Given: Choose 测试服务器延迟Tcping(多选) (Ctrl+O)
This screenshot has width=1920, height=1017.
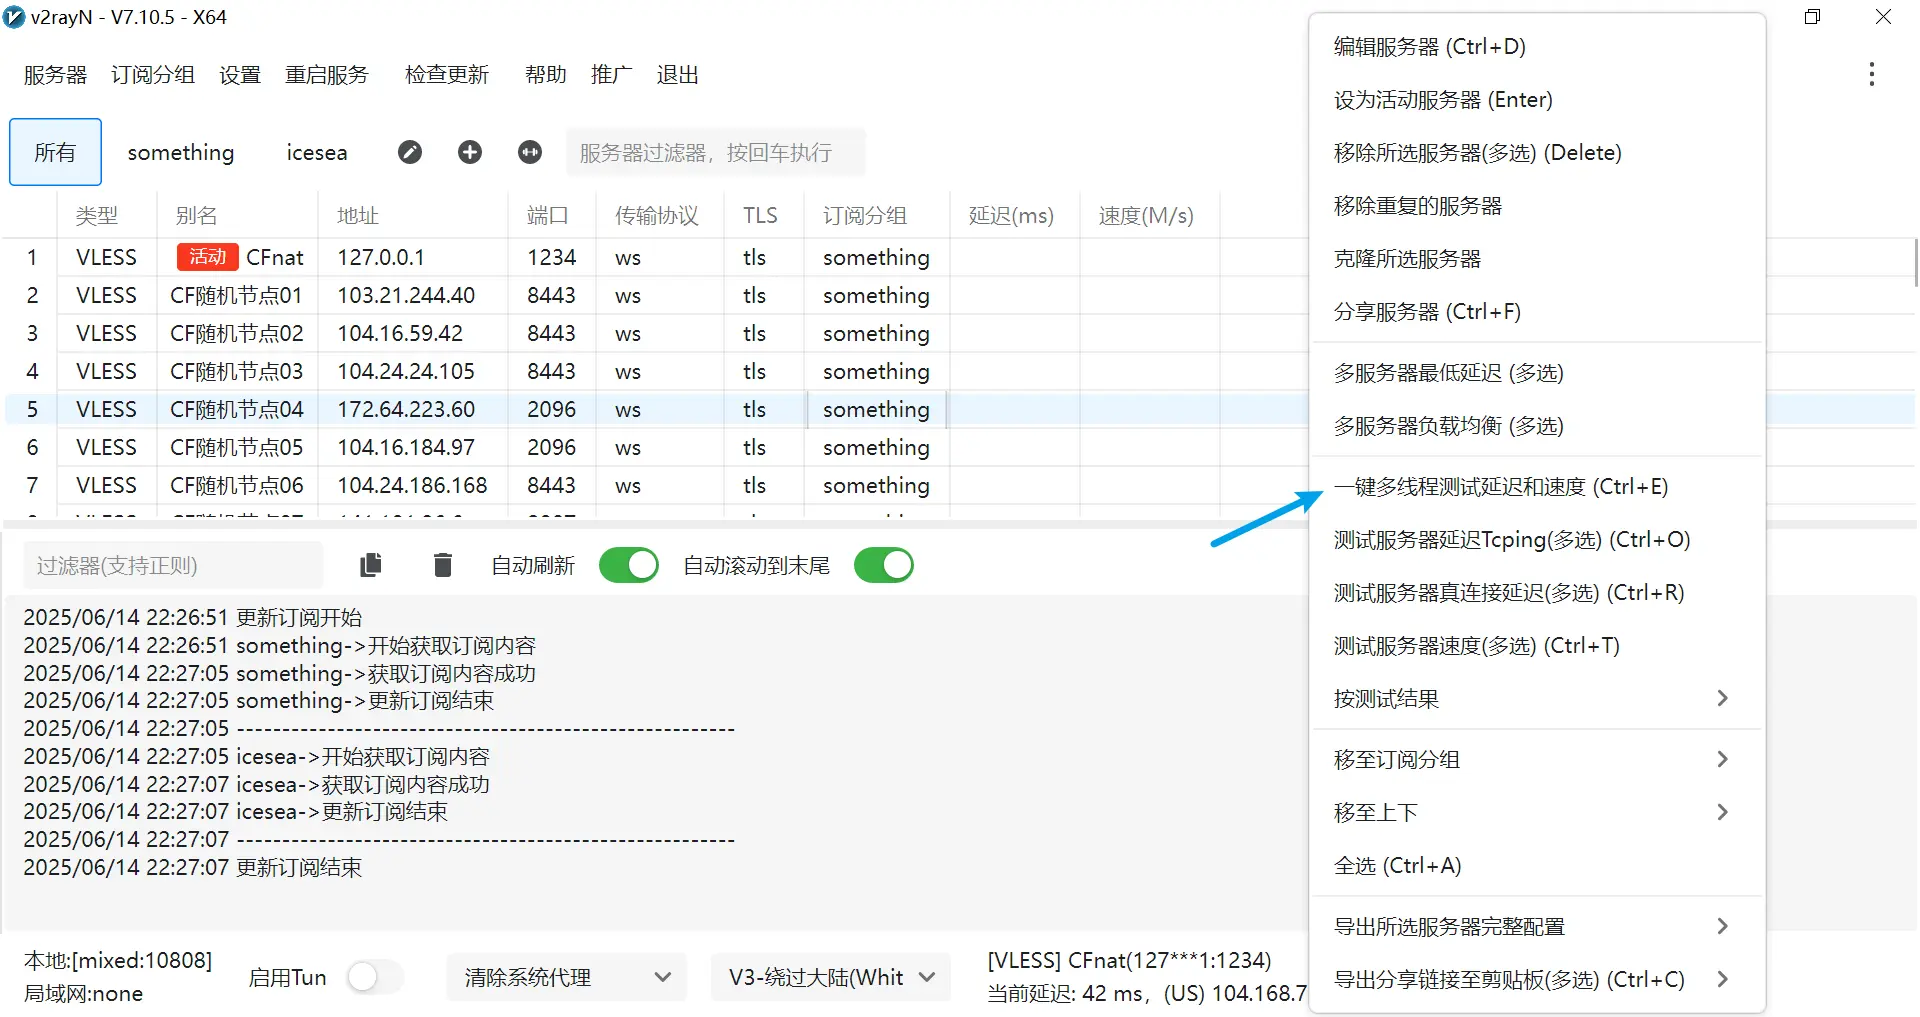Looking at the screenshot, I should 1537,539.
